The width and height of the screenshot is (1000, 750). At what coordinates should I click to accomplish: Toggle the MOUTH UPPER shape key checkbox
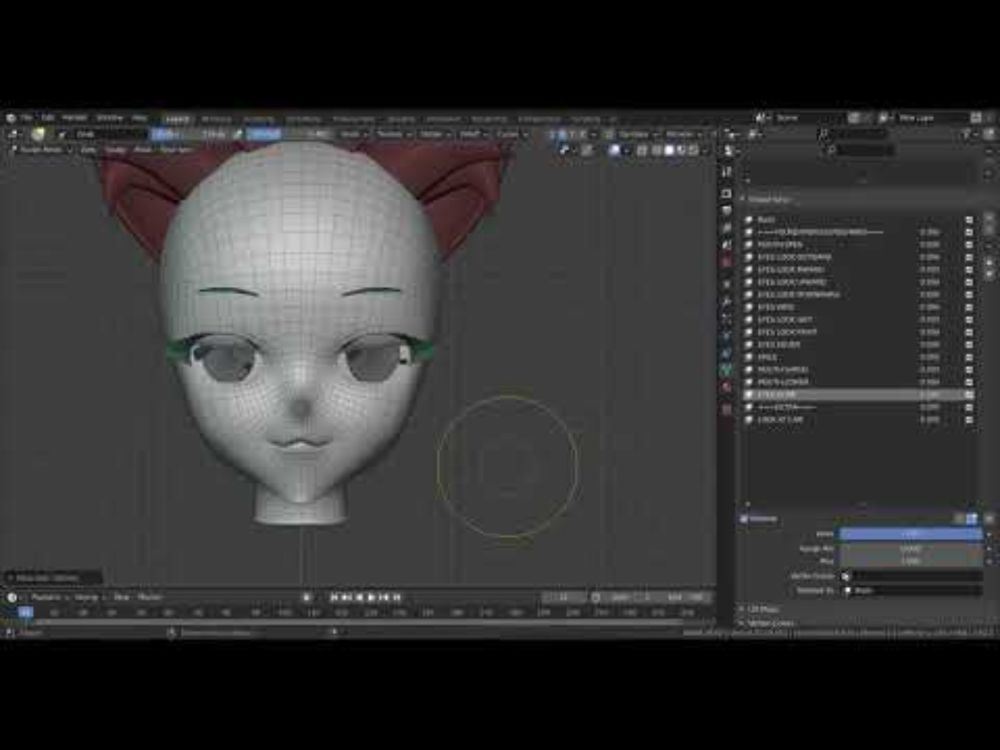click(x=969, y=369)
